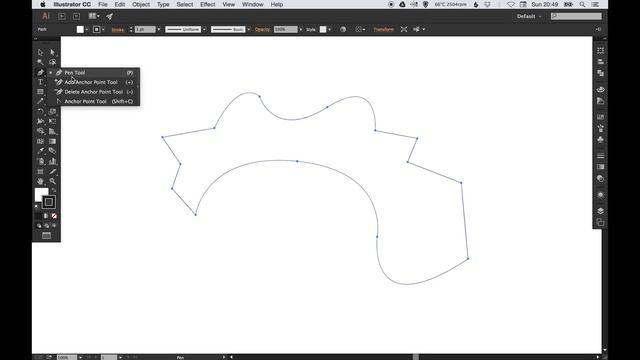640x360 pixels.
Task: Open the Fill color dropdown in control bar
Action: [x=87, y=29]
